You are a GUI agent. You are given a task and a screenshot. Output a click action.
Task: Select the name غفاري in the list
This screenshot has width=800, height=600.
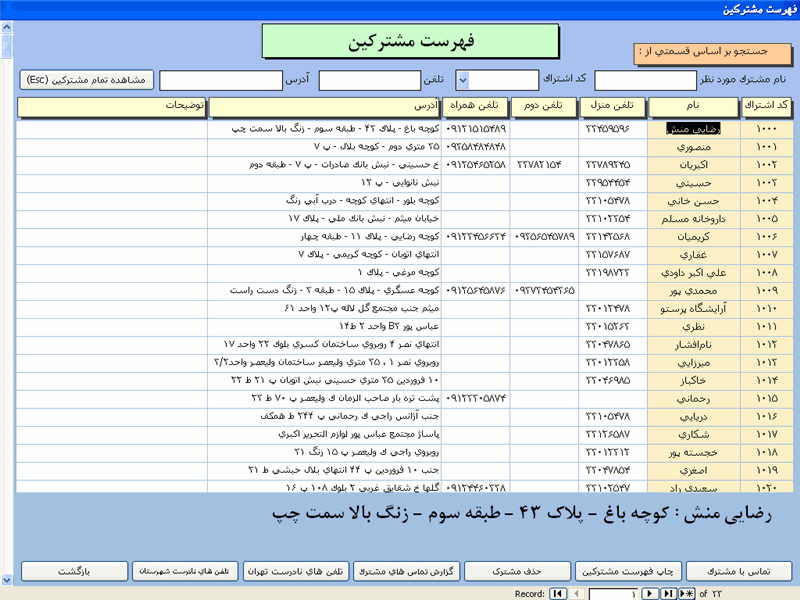693,255
